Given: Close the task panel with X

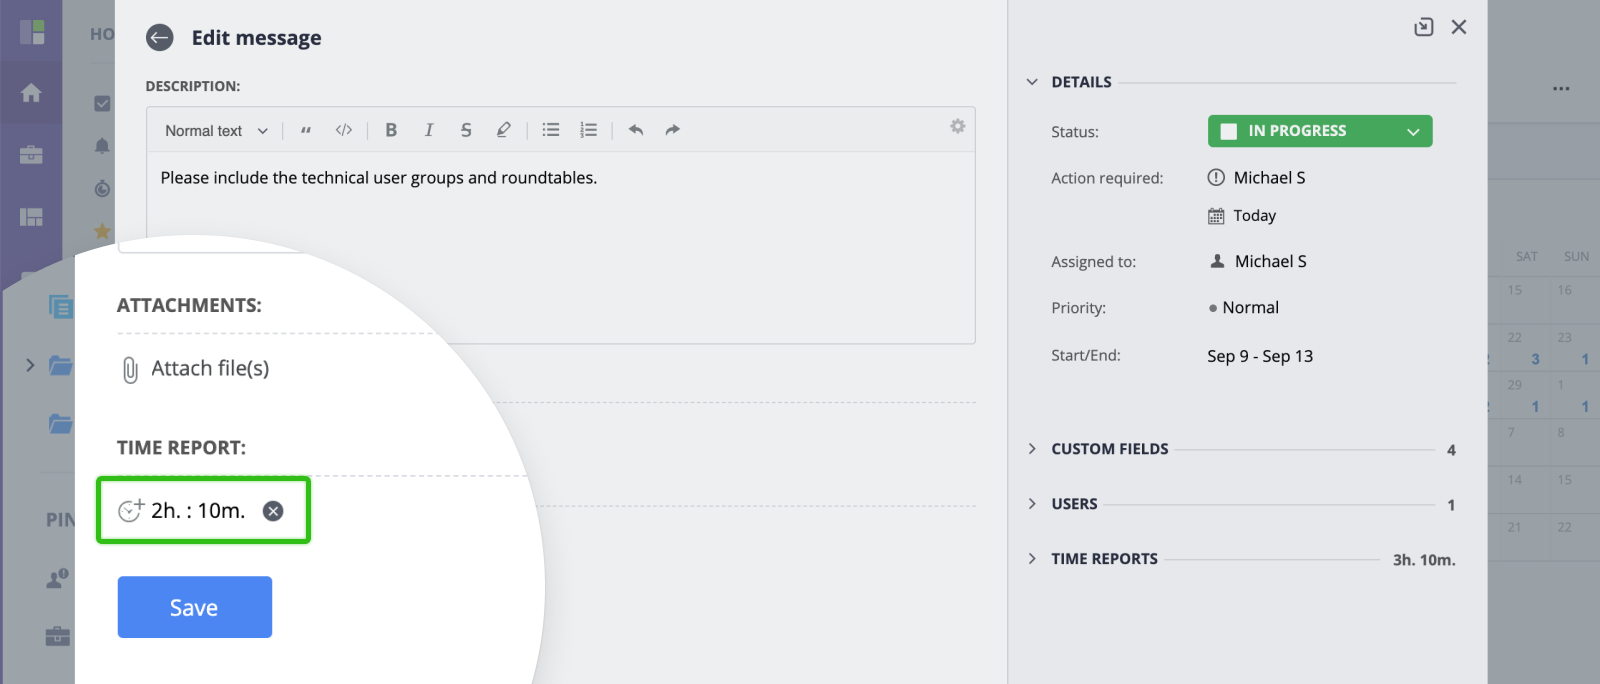Looking at the screenshot, I should coord(1459,27).
